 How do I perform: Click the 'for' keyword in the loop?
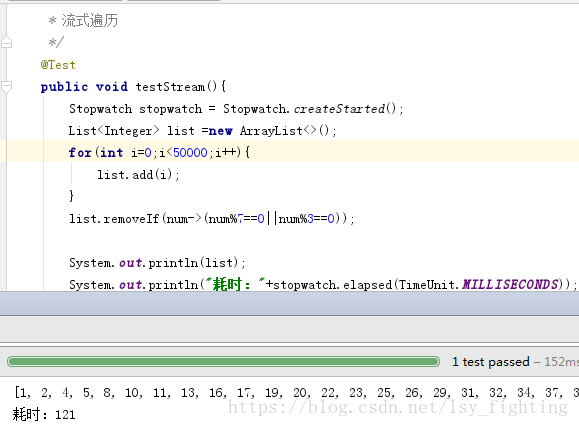[80, 153]
